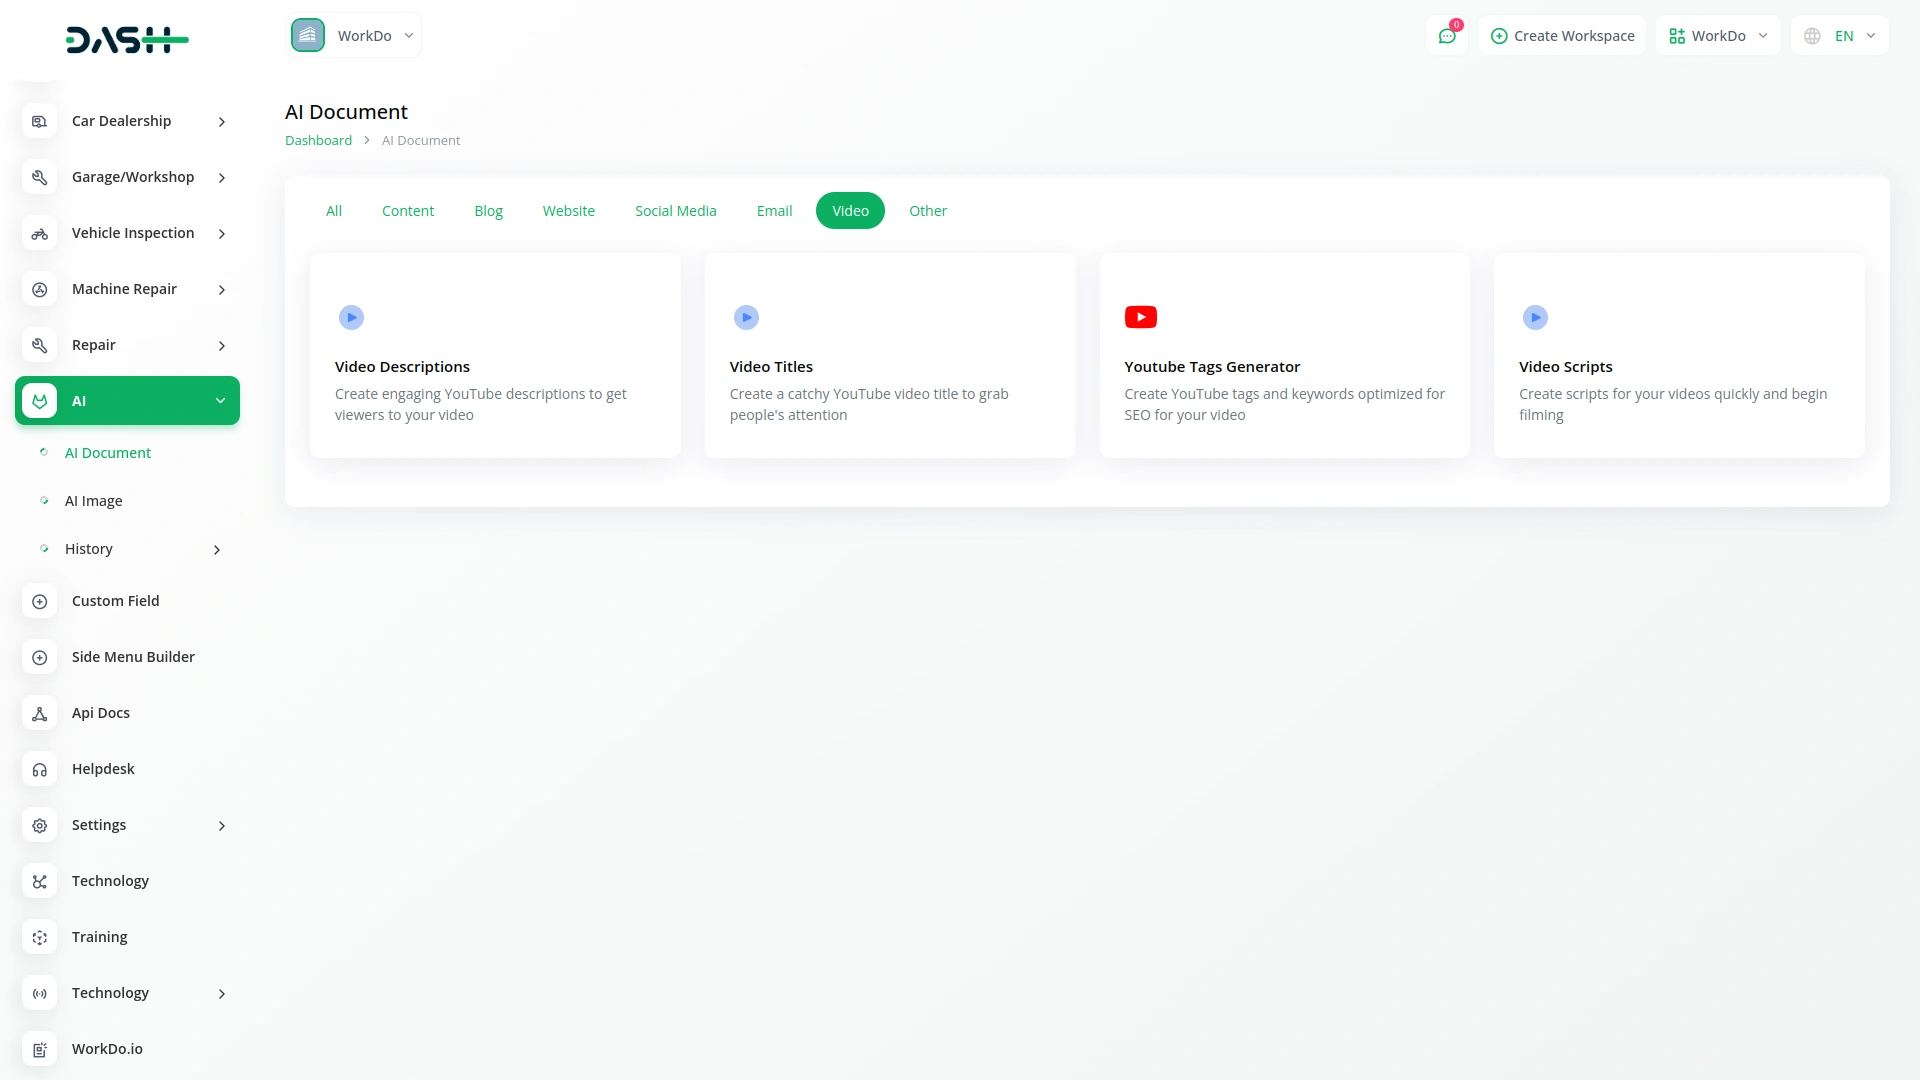Viewport: 1920px width, 1080px height.
Task: Switch to the Social Media tab
Action: point(676,211)
